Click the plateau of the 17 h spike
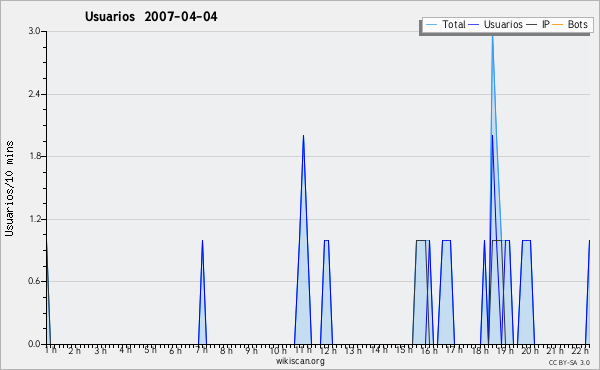The height and width of the screenshot is (370, 600). click(x=446, y=241)
